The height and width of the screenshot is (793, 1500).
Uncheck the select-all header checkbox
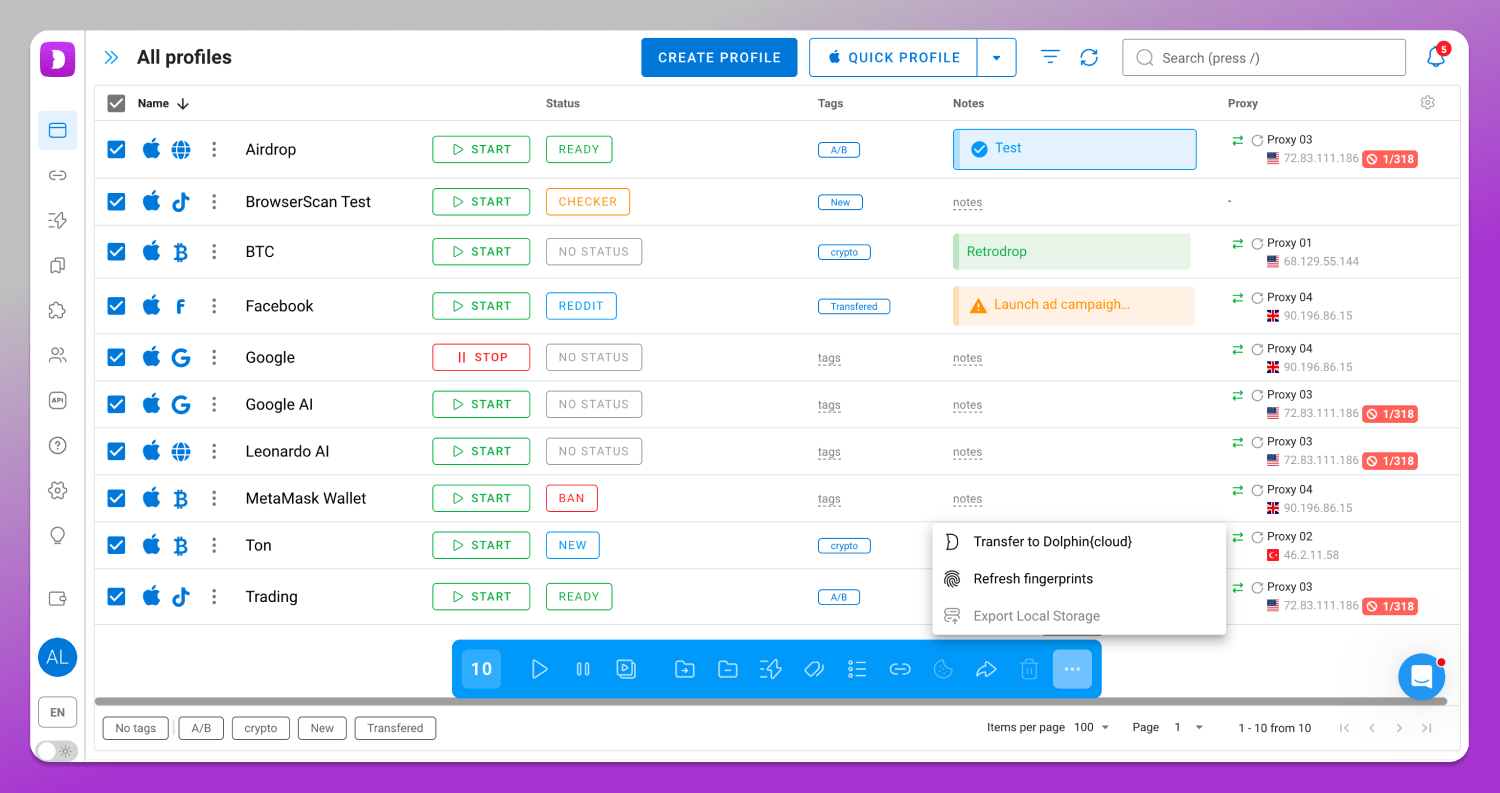pos(116,103)
